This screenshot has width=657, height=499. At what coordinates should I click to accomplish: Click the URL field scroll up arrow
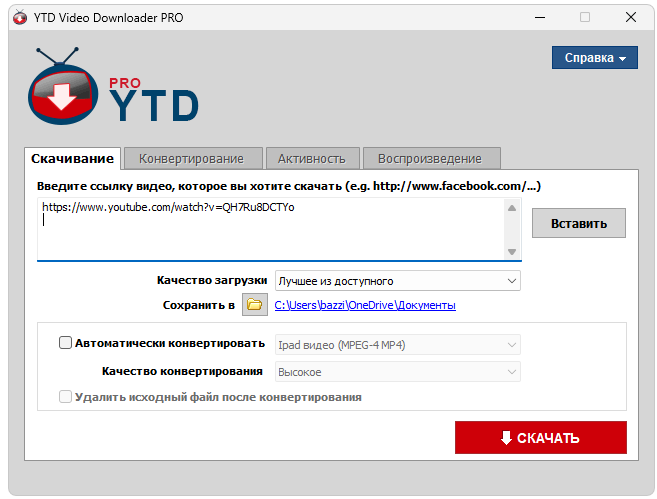tap(512, 208)
